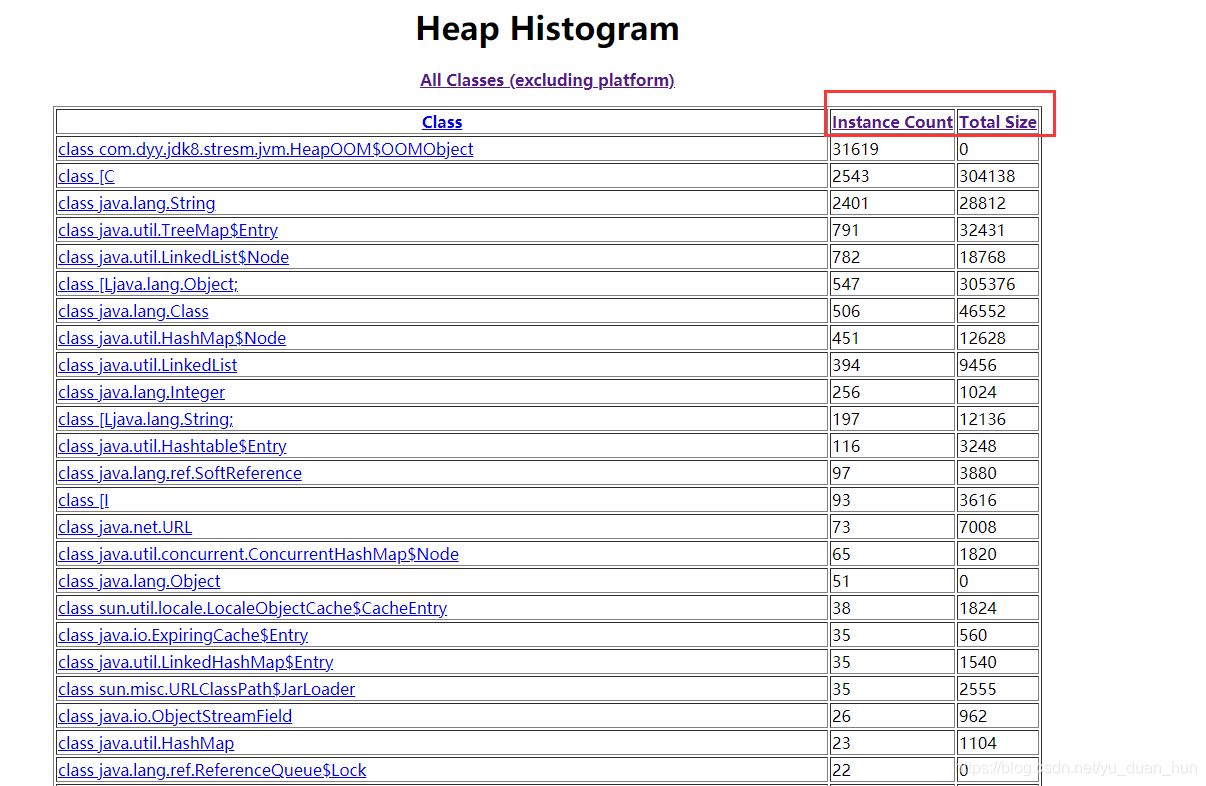1206x786 pixels.
Task: Open the class [I link
Action: click(x=83, y=500)
